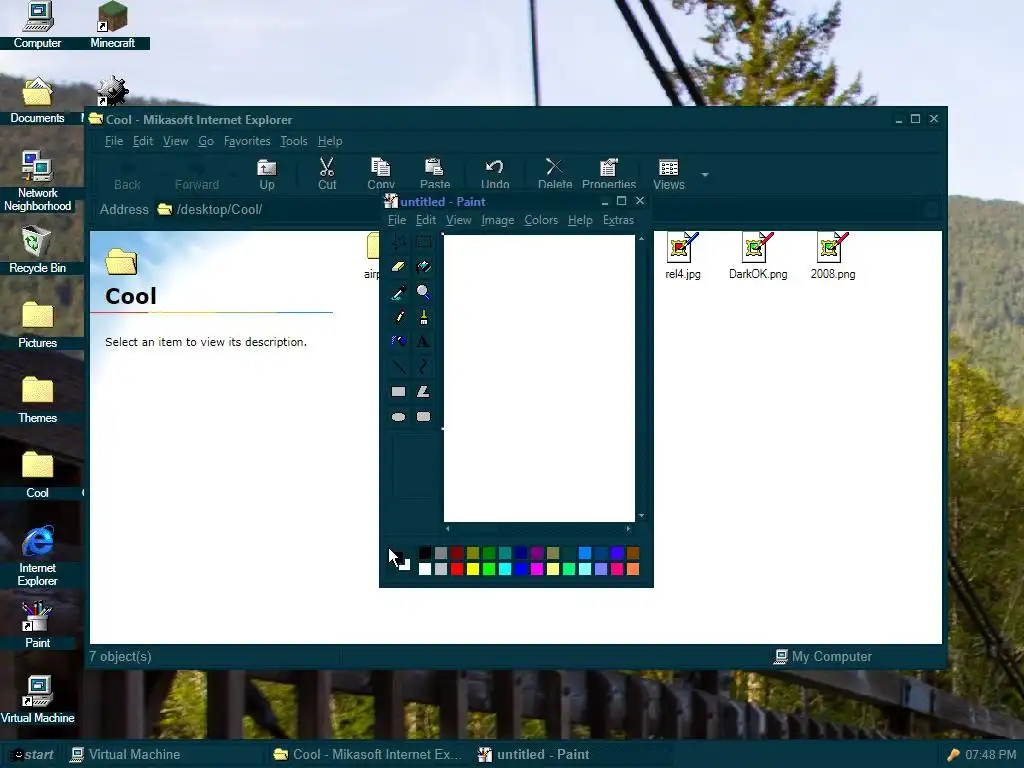Viewport: 1024px width, 768px height.
Task: Open Paint's Image menu
Action: coord(498,220)
